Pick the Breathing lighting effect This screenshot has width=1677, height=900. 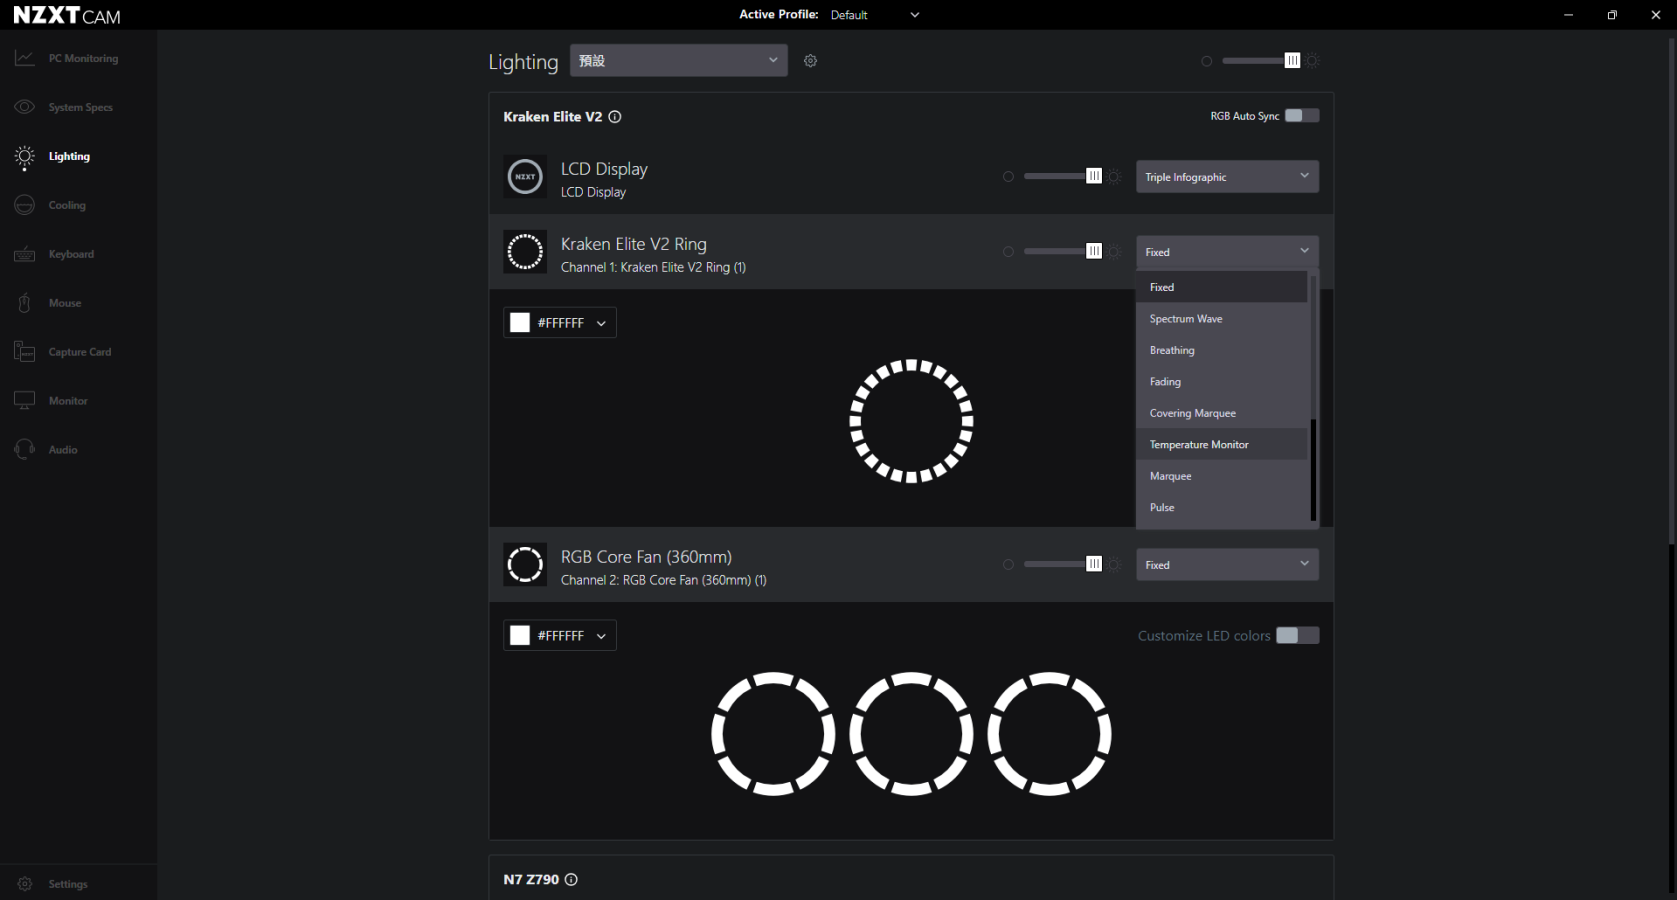click(1172, 351)
